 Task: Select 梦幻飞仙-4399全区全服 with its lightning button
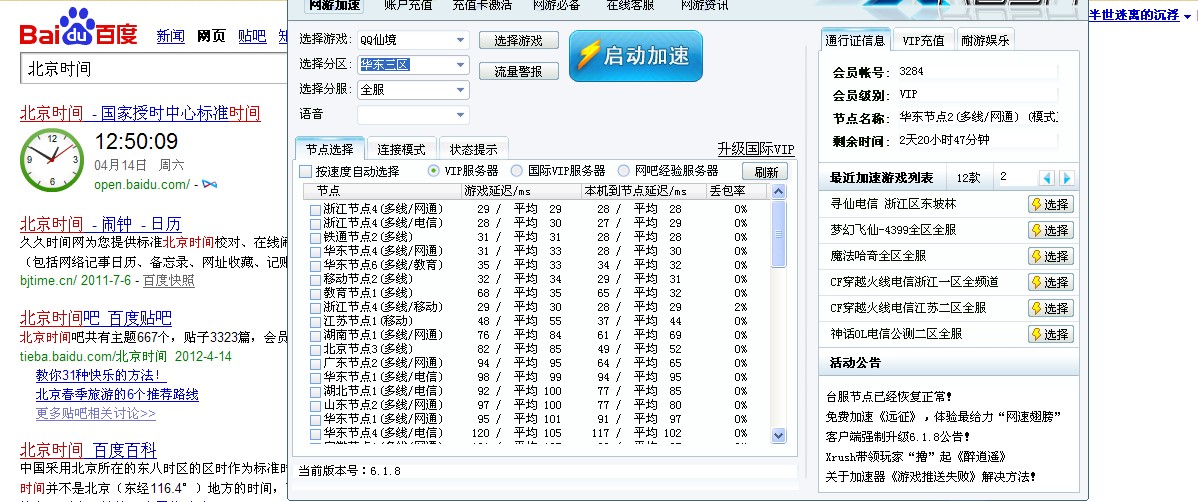pos(1051,230)
